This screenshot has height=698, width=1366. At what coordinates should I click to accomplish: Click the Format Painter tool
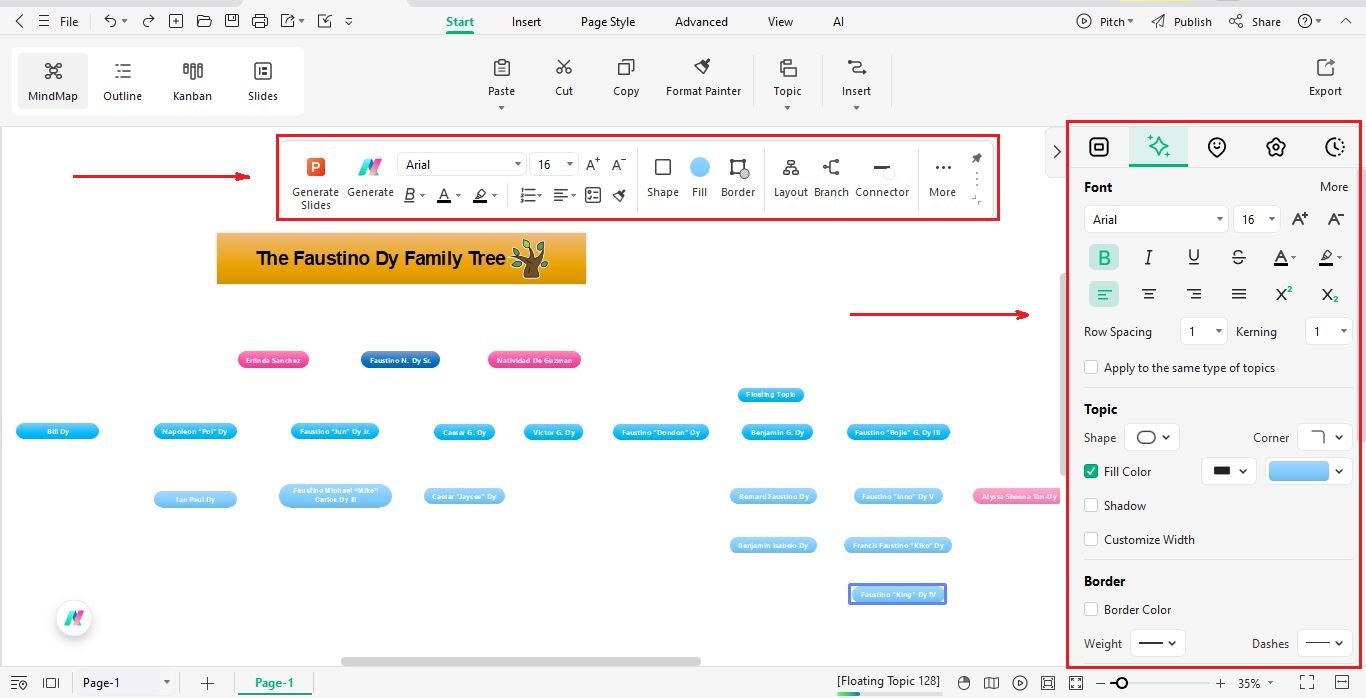click(x=703, y=78)
